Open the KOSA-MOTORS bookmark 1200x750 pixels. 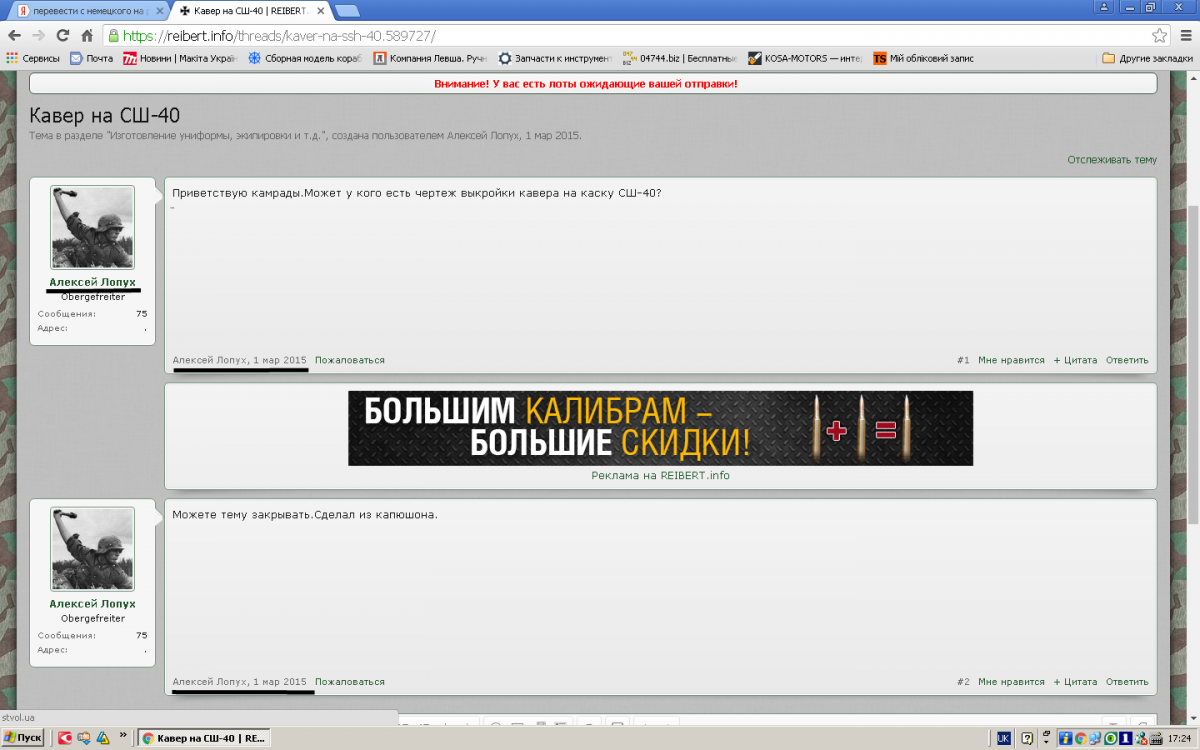(x=805, y=58)
